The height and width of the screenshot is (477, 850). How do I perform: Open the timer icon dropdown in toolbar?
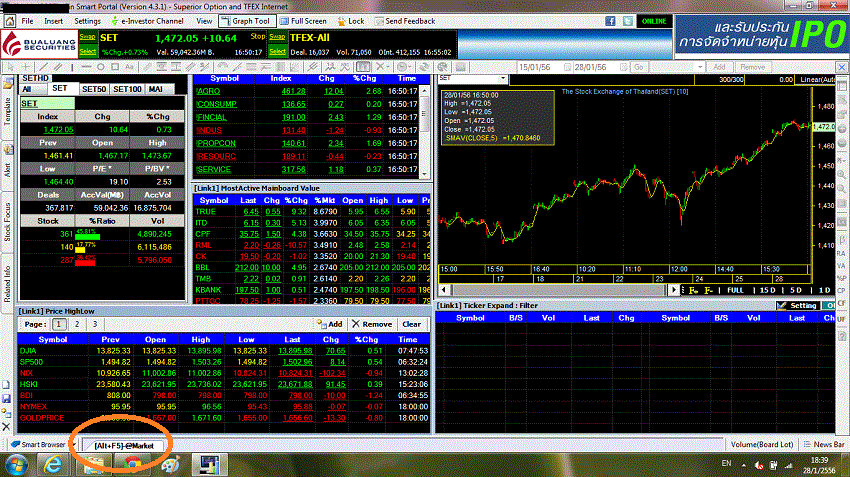click(x=411, y=67)
